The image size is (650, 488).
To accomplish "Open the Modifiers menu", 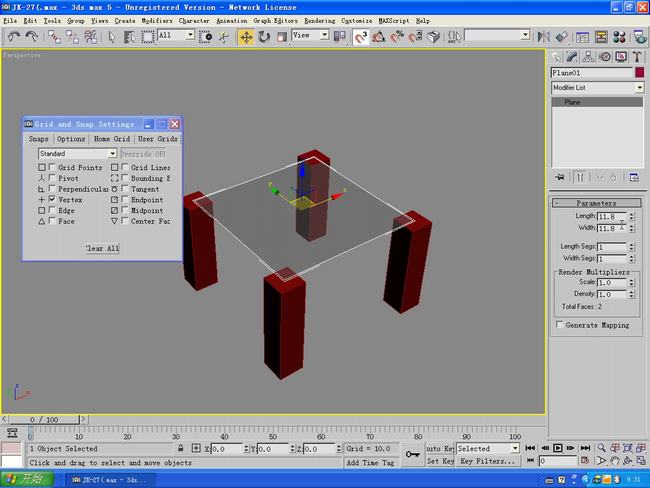I will coord(157,21).
